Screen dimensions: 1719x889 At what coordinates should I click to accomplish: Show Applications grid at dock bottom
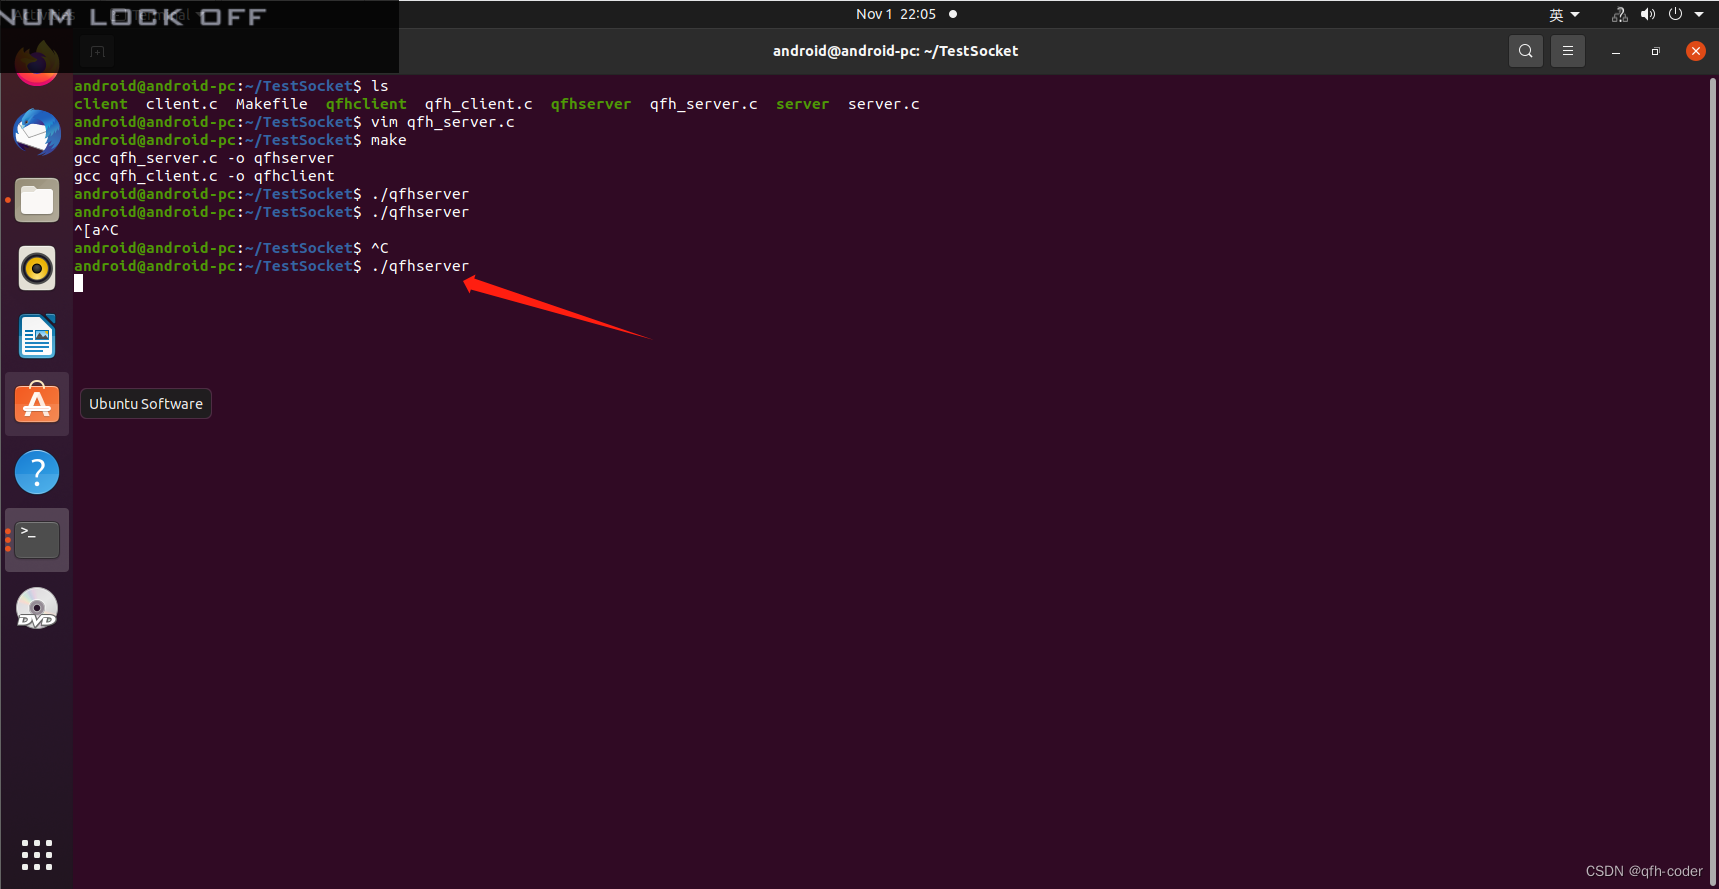tap(37, 854)
